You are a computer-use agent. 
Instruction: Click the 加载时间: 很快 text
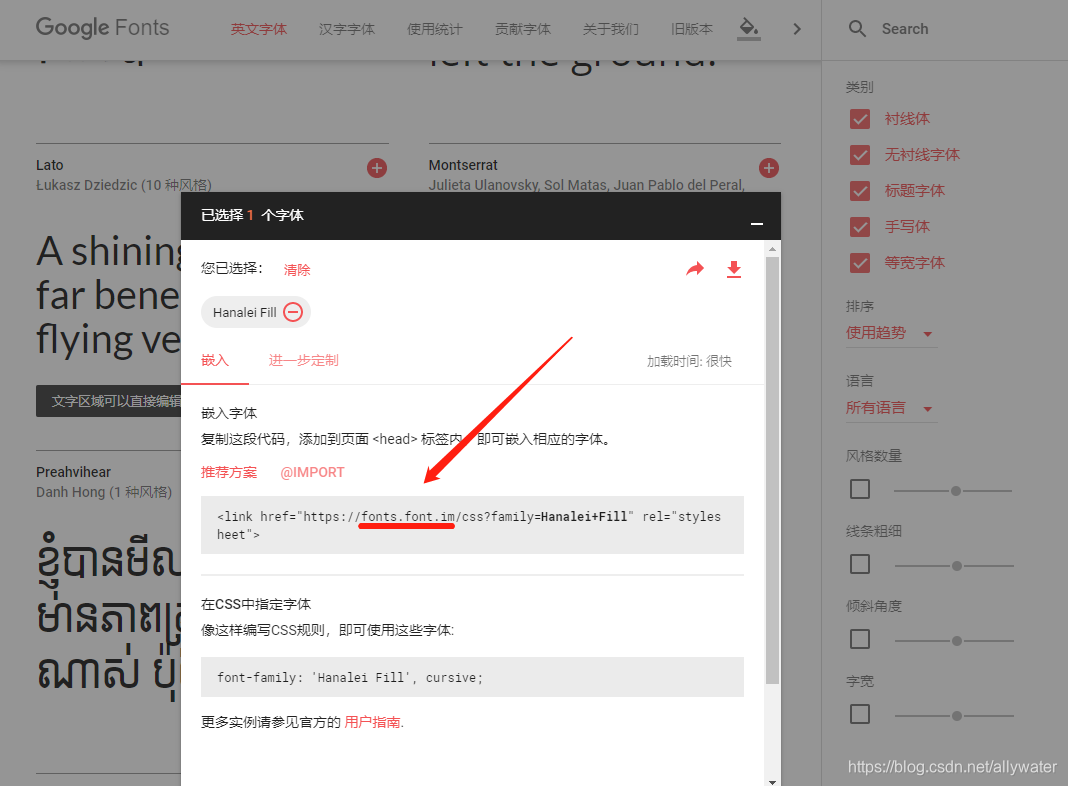click(689, 361)
